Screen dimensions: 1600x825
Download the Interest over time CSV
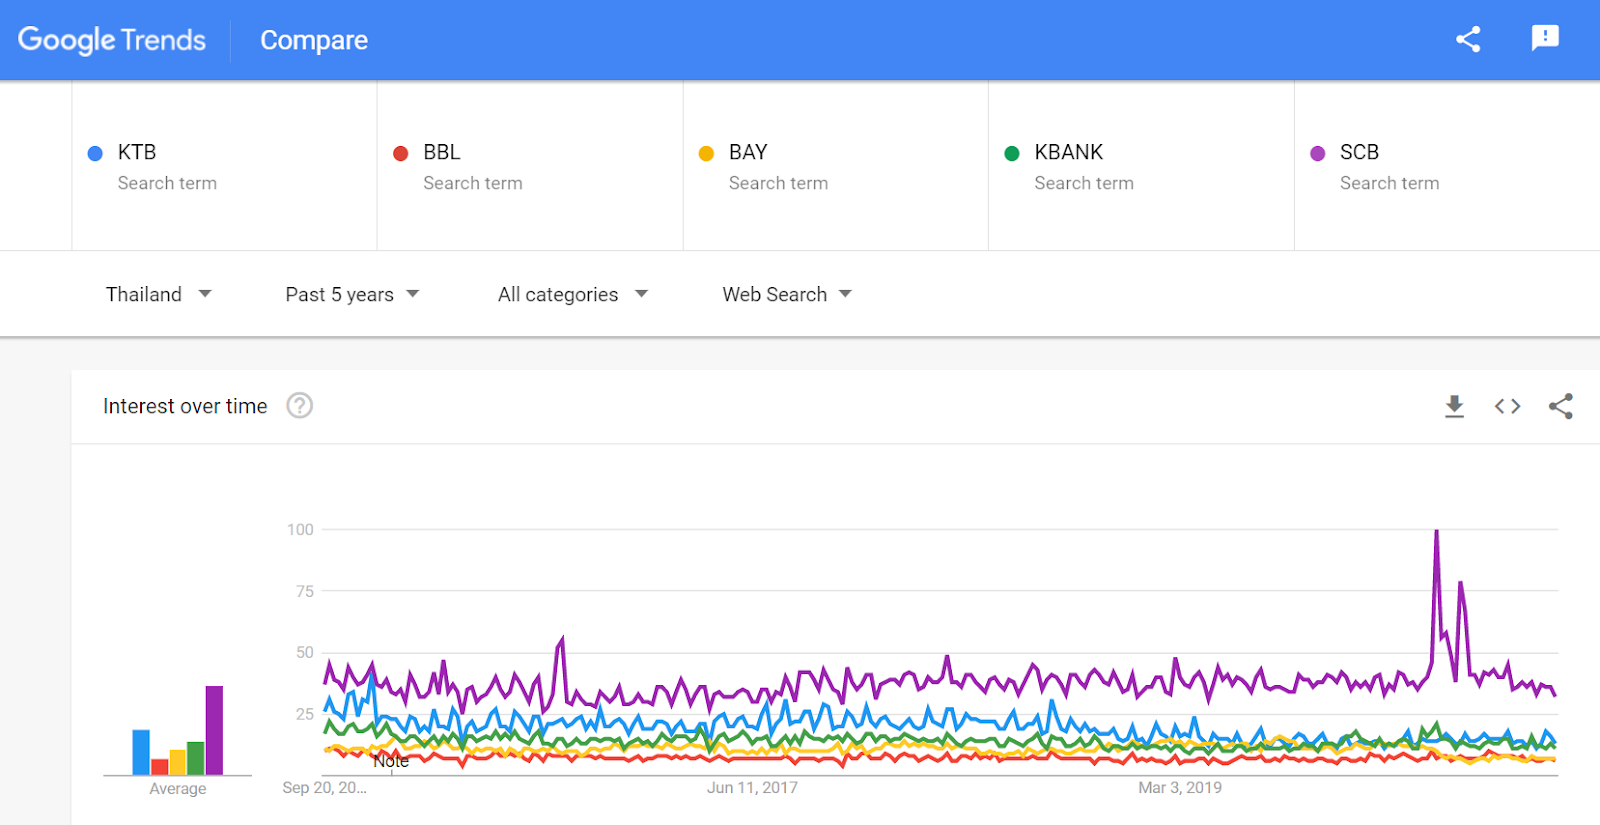point(1454,406)
